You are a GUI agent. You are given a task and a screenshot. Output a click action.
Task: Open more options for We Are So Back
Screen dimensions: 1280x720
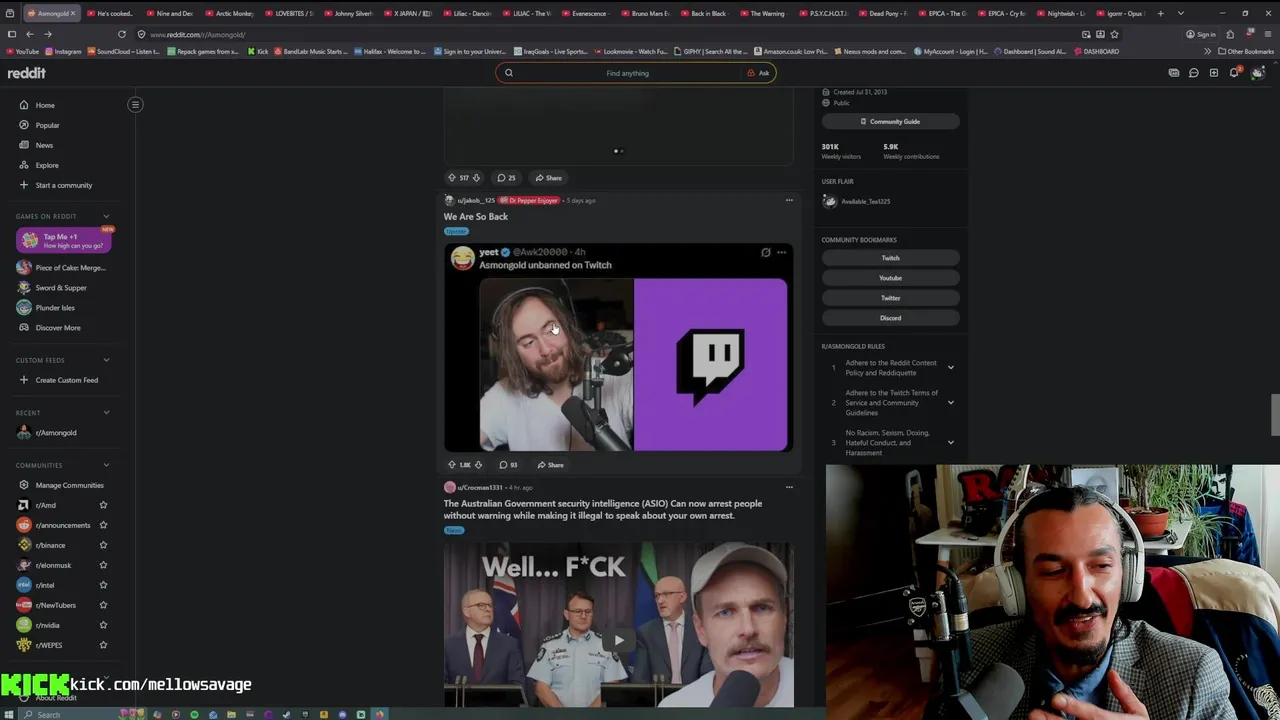[x=789, y=200]
